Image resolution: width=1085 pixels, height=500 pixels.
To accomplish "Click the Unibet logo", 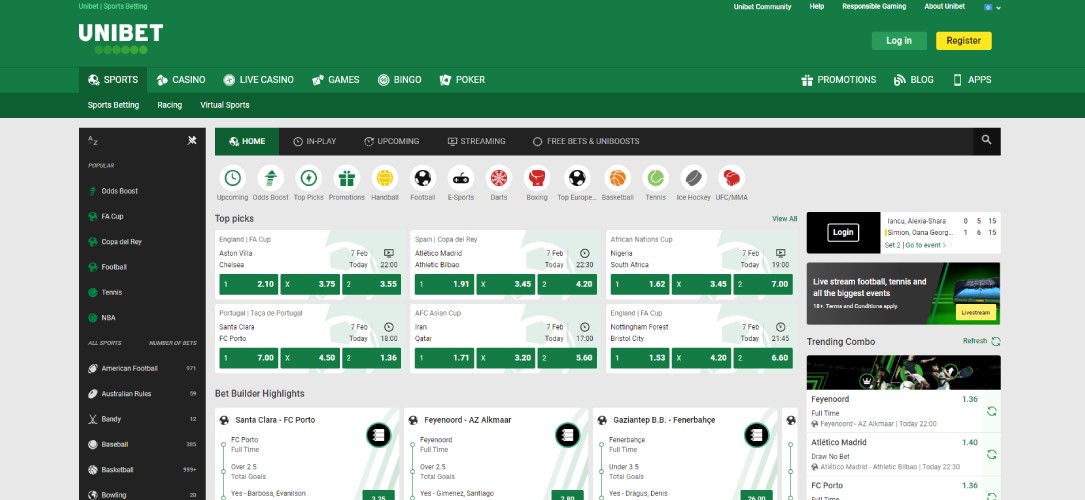I will coord(121,39).
